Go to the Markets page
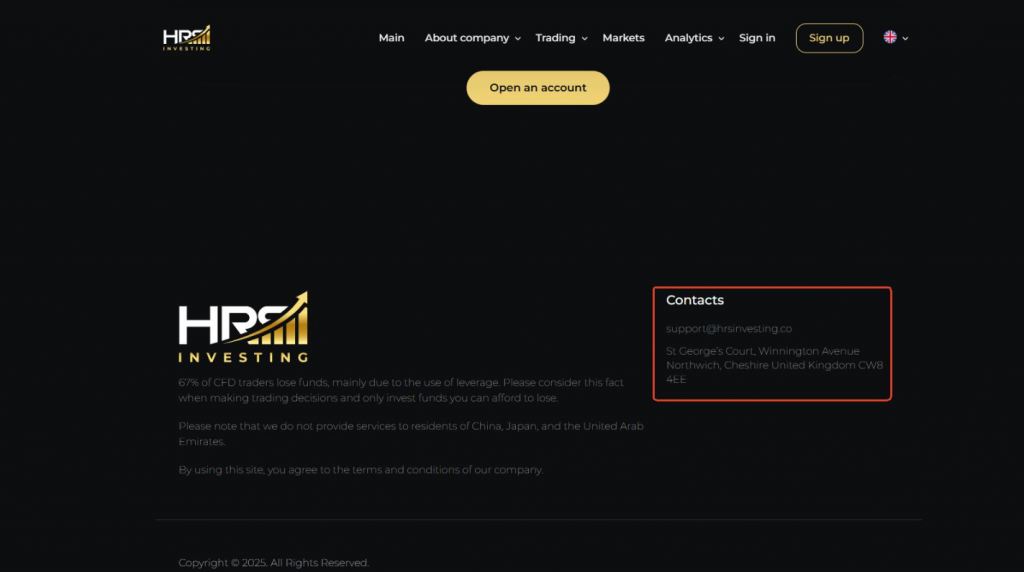The width and height of the screenshot is (1024, 572). pyautogui.click(x=623, y=38)
